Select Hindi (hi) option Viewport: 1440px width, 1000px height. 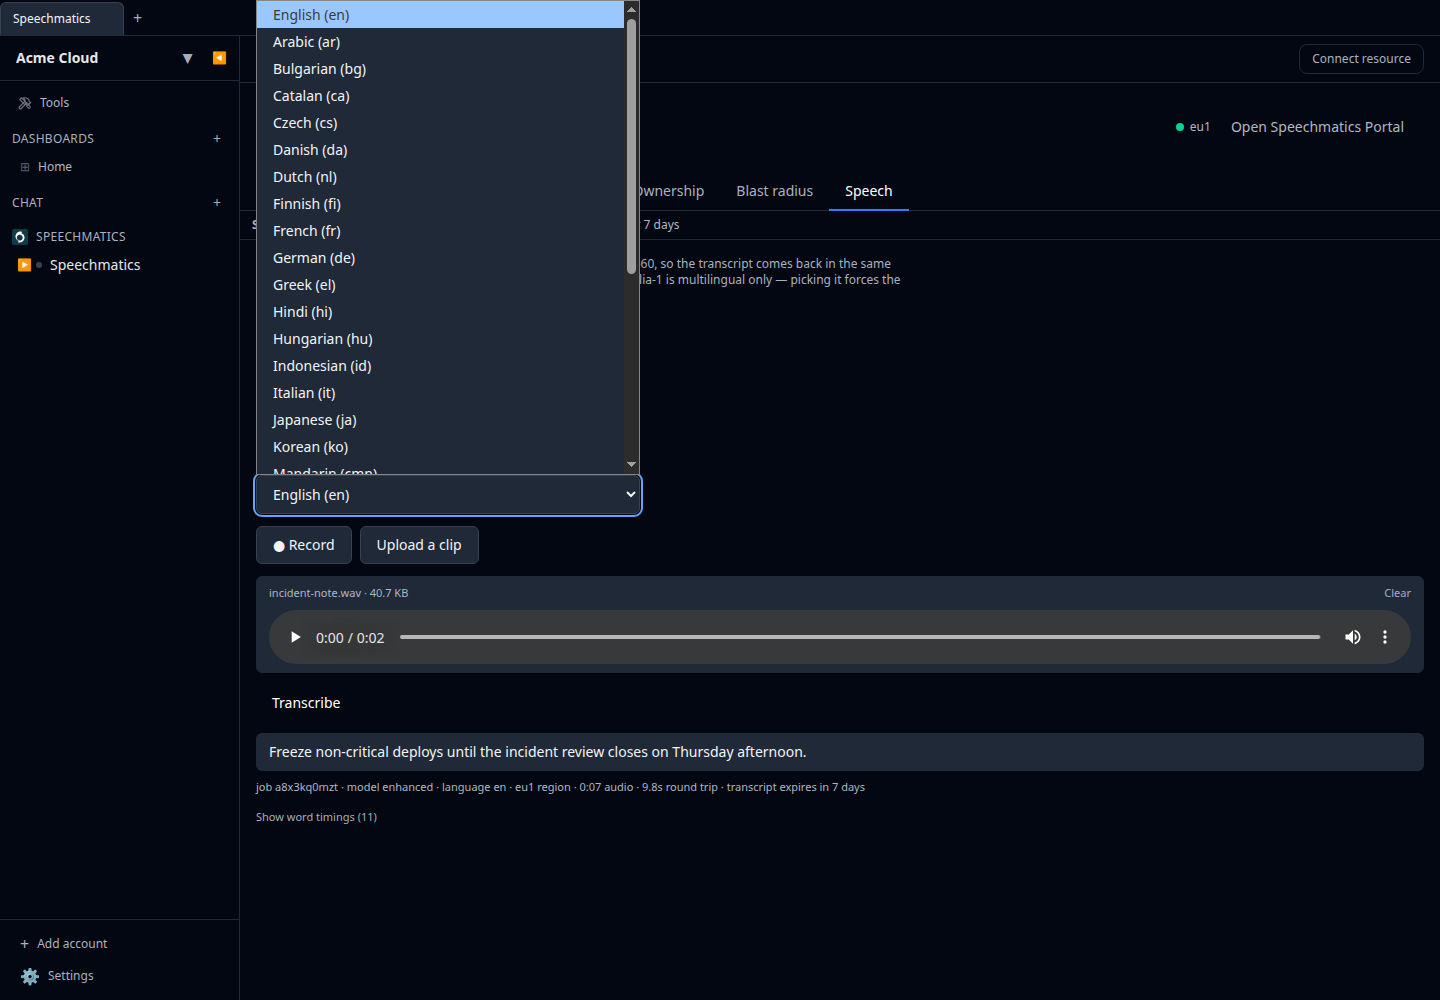440,312
